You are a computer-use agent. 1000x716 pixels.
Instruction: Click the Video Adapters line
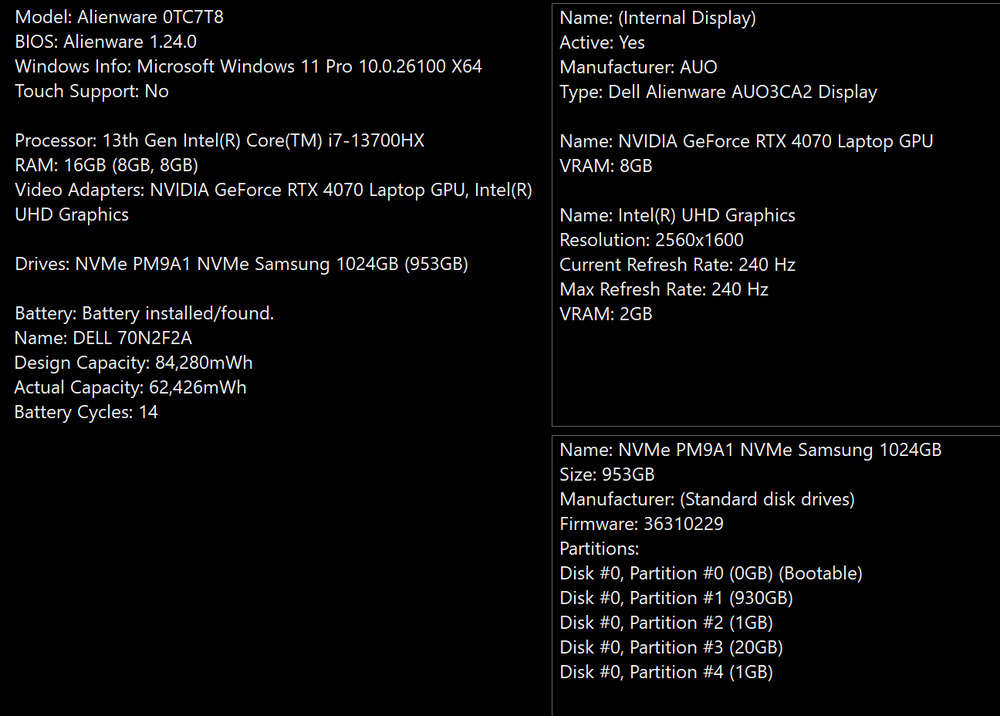coord(273,190)
